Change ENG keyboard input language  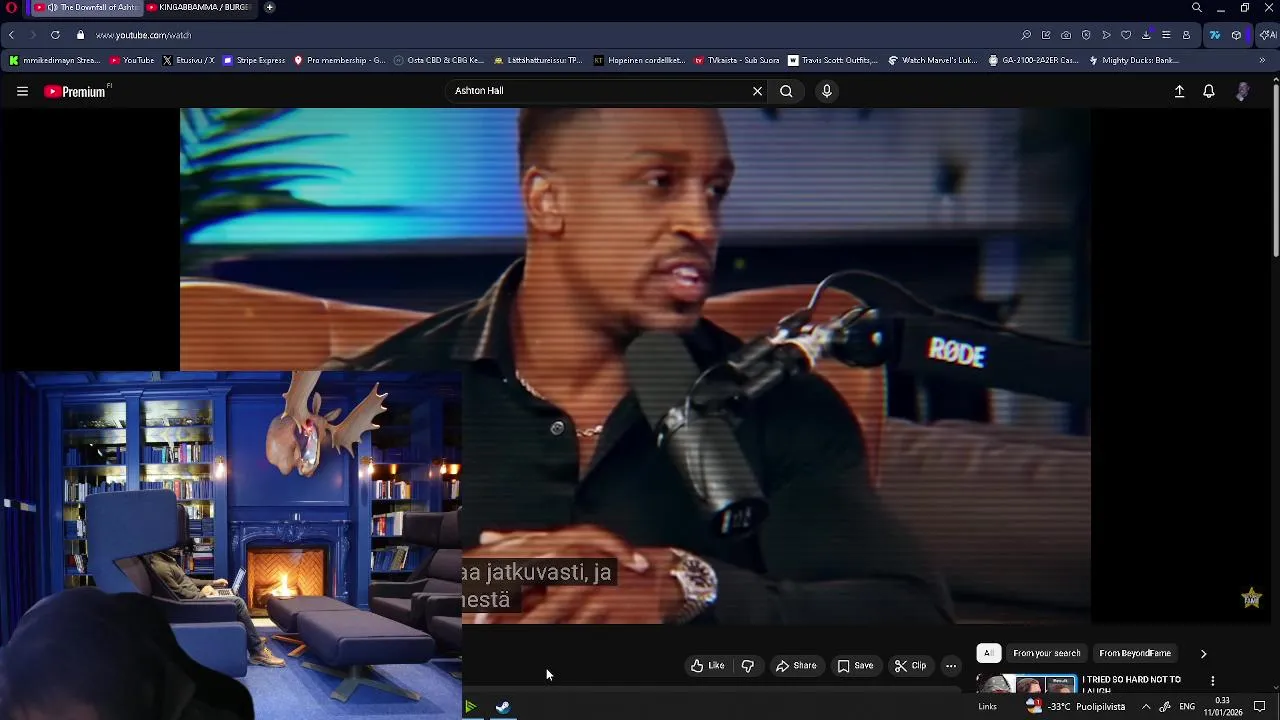(x=1187, y=707)
